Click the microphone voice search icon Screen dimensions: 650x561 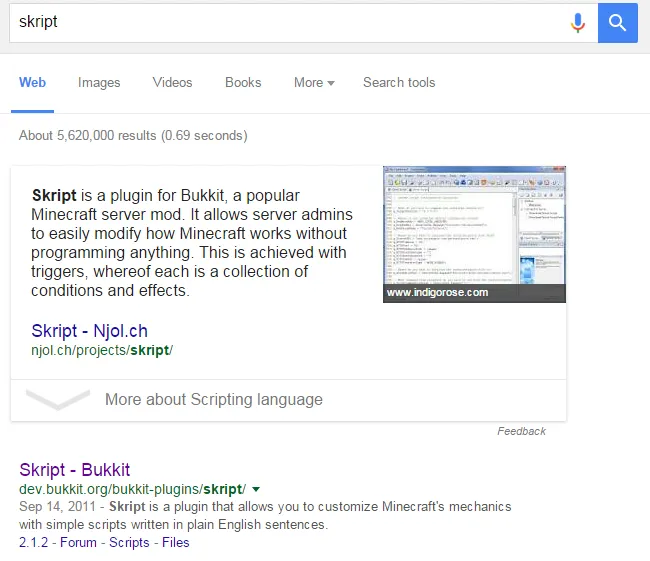577,23
